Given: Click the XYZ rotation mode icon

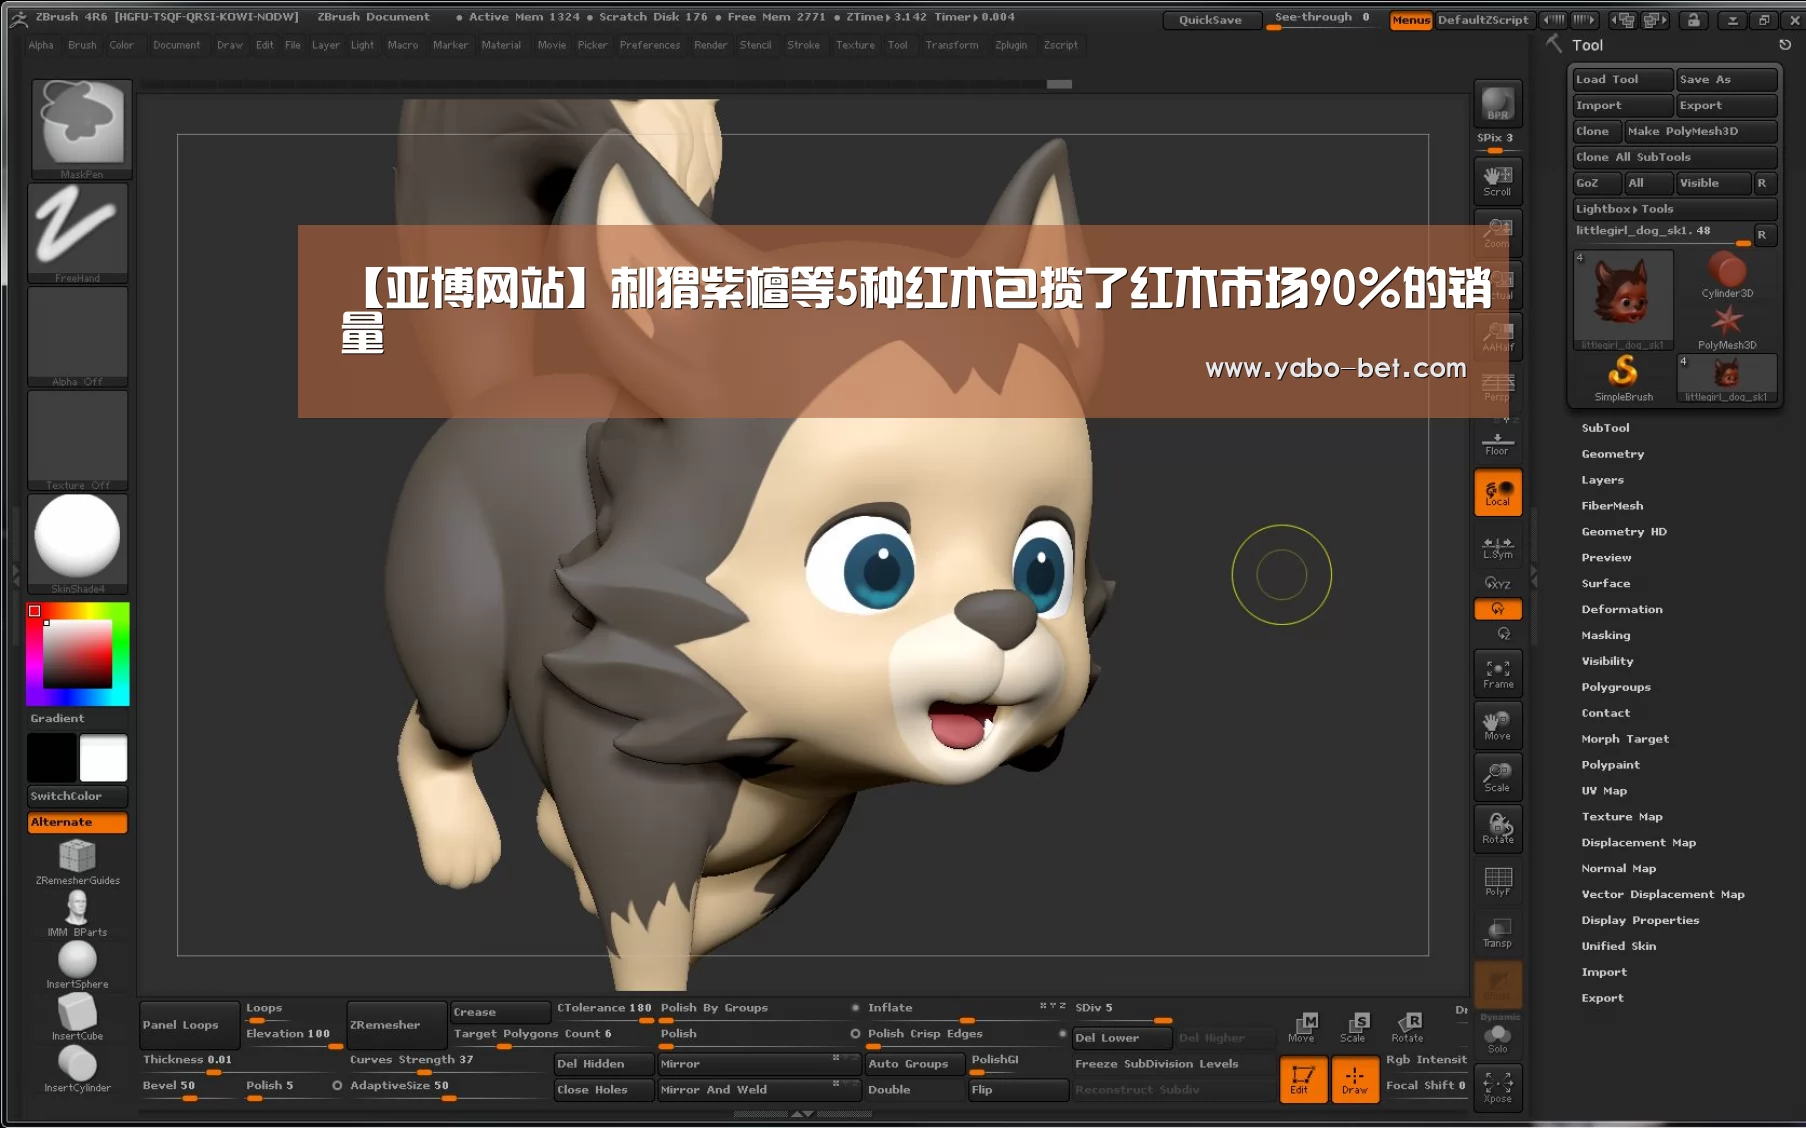Looking at the screenshot, I should [x=1497, y=583].
